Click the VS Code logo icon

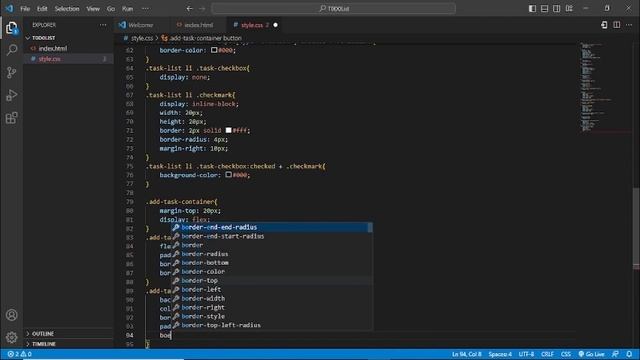pyautogui.click(x=9, y=8)
